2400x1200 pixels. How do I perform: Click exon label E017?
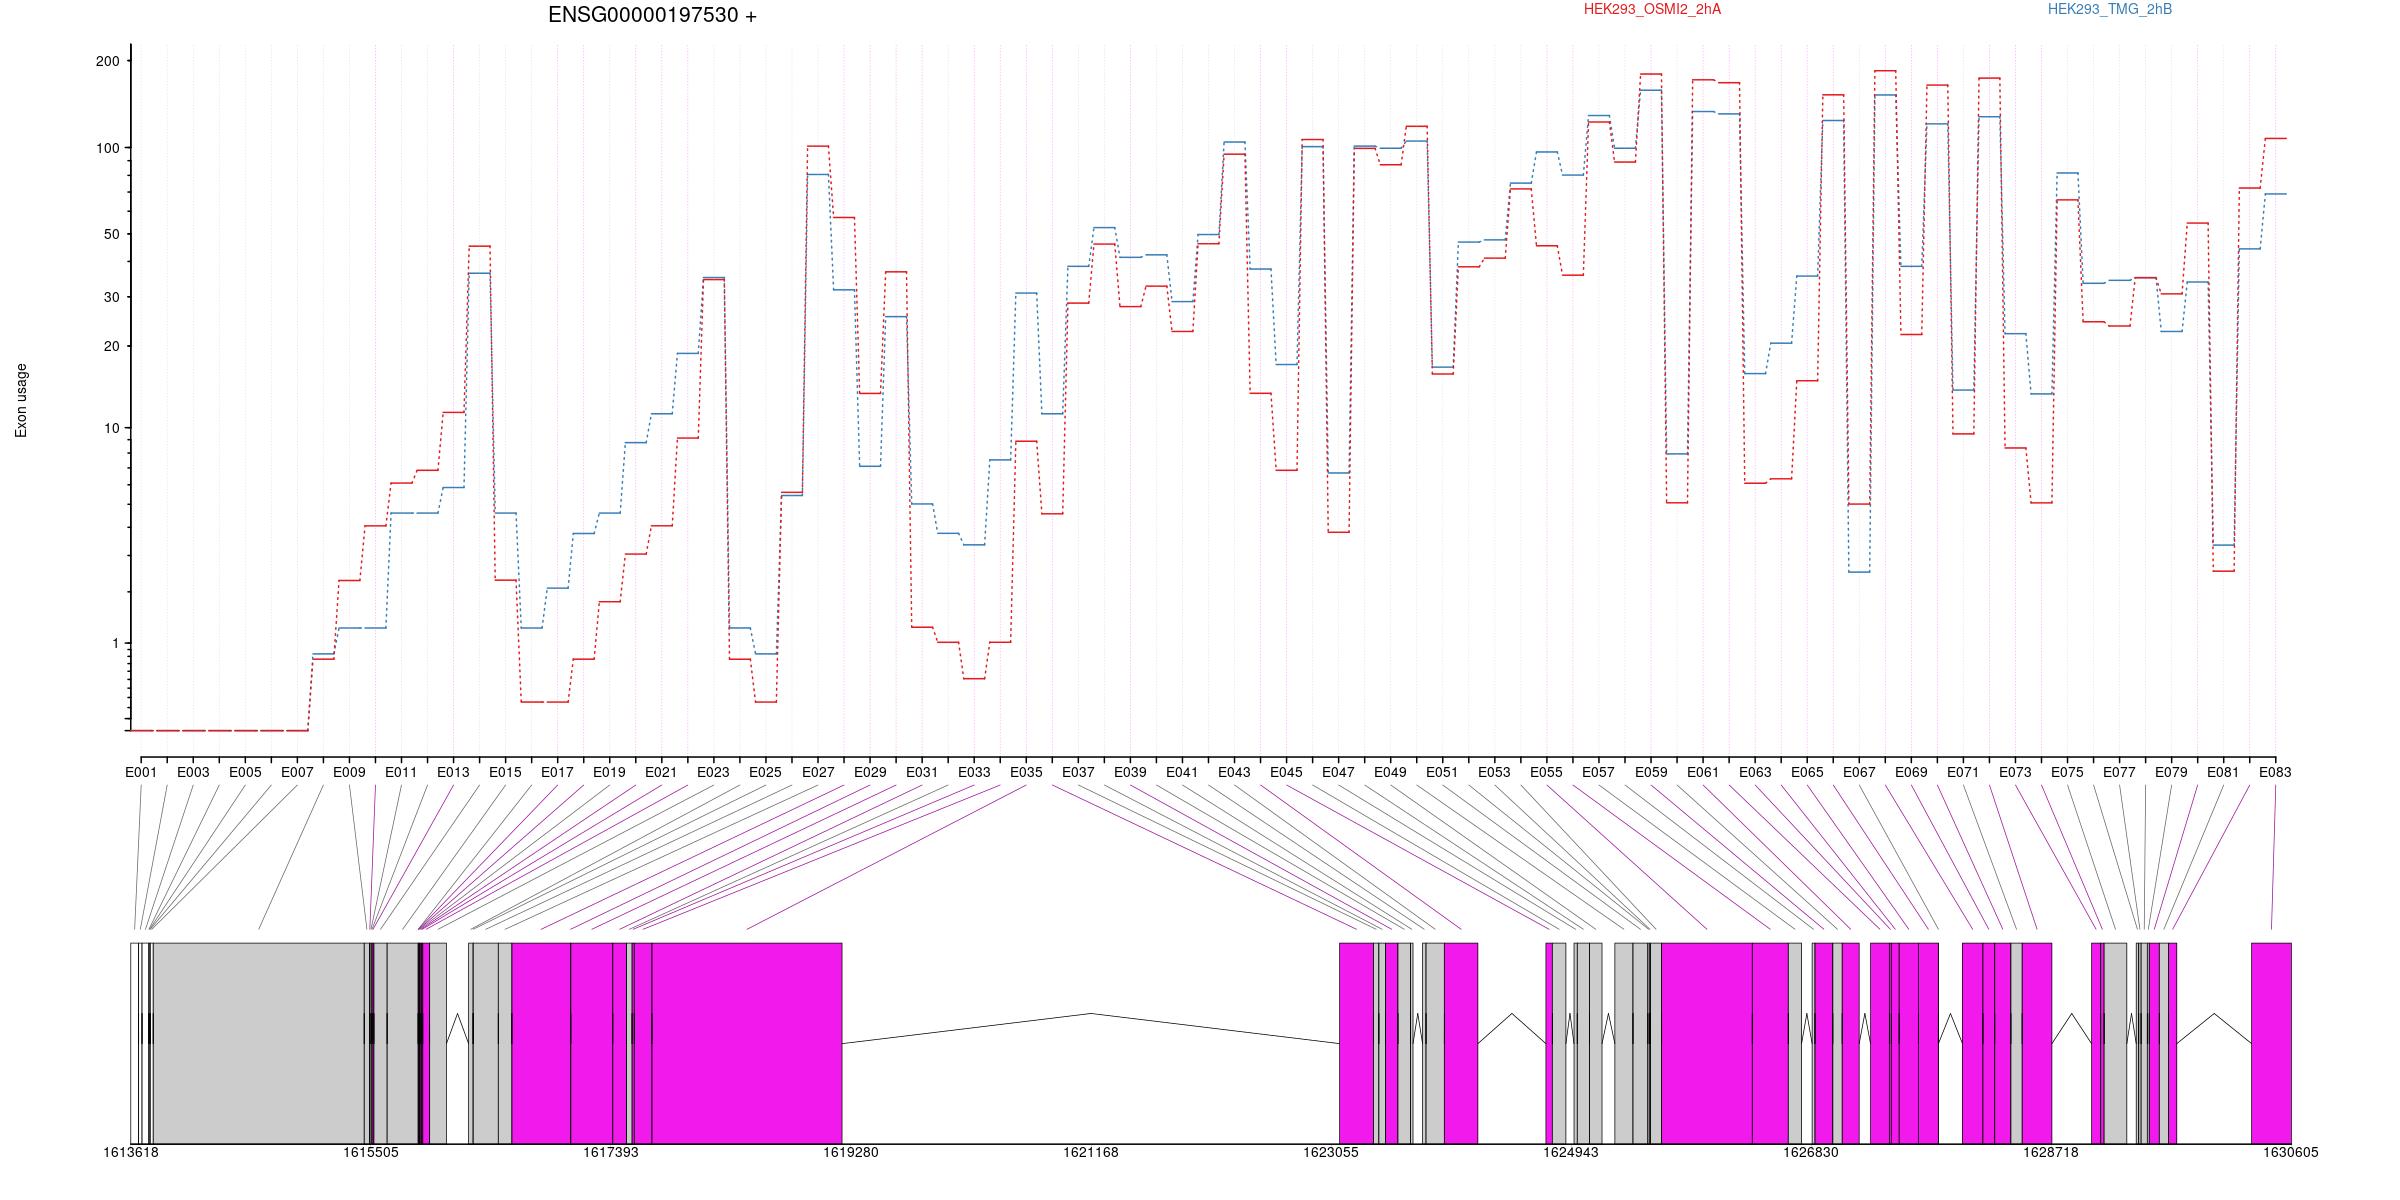point(557,772)
